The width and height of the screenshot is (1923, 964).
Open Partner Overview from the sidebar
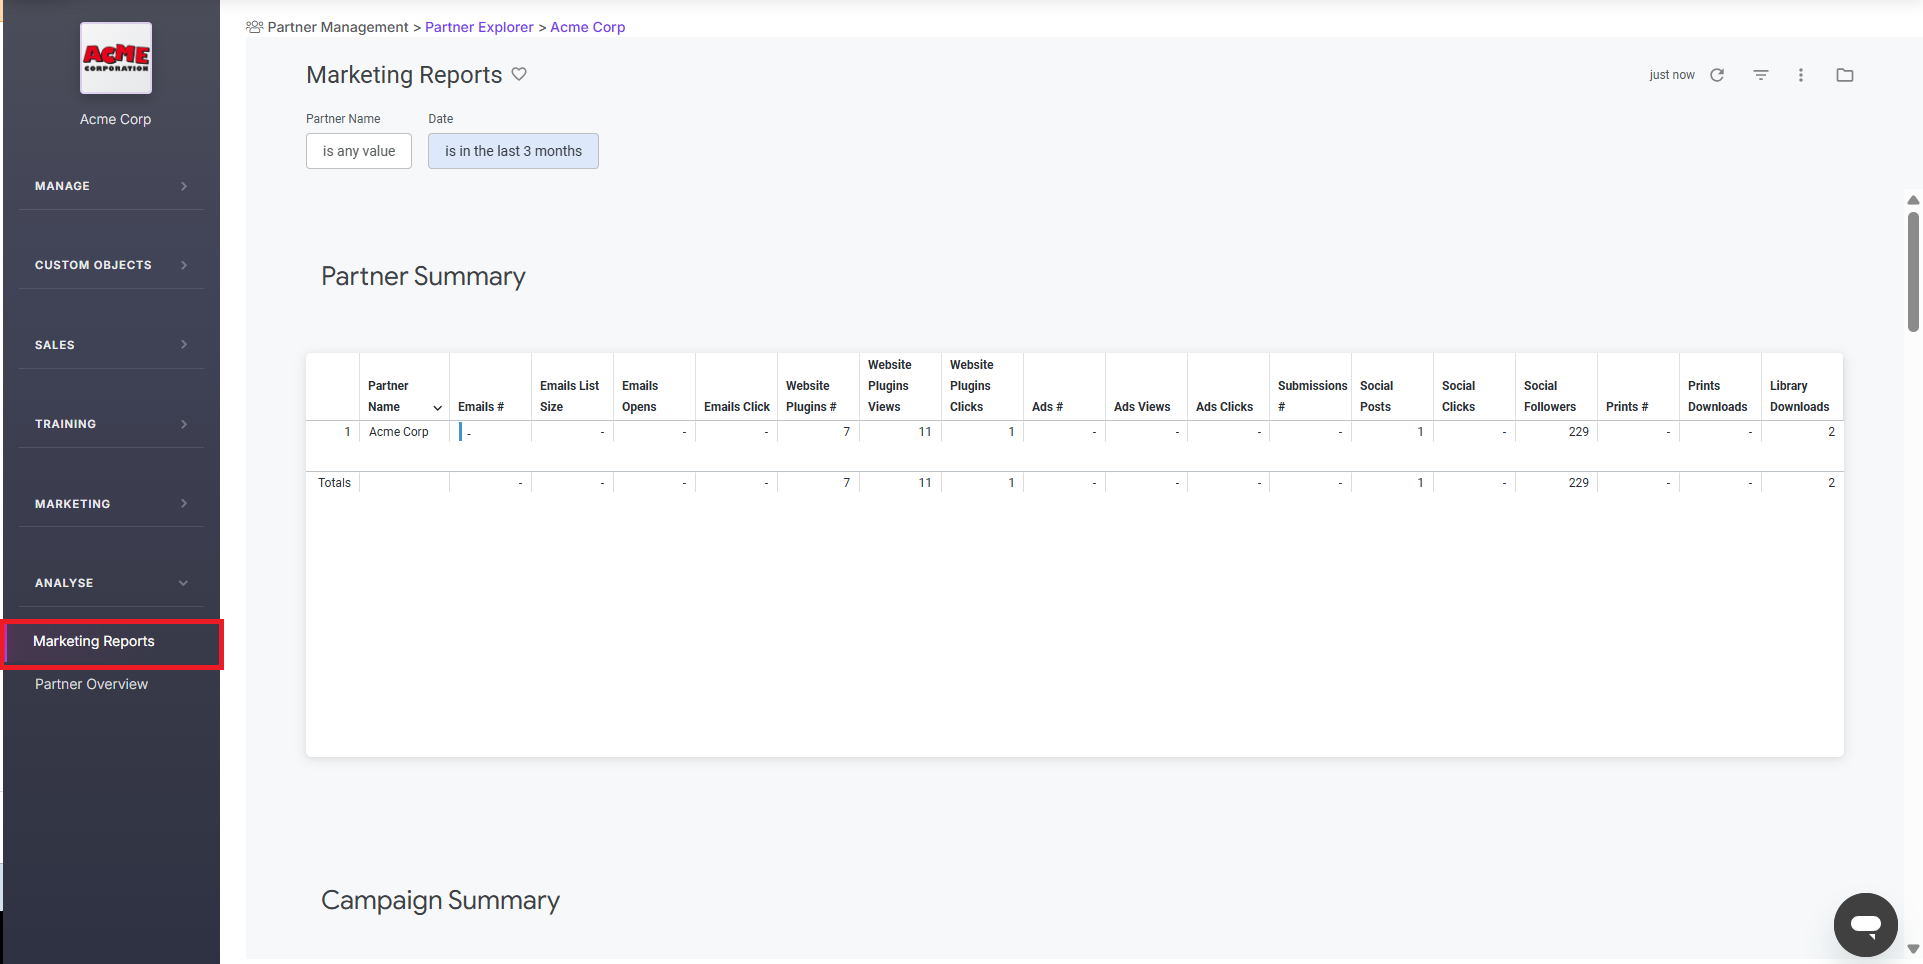pyautogui.click(x=91, y=684)
